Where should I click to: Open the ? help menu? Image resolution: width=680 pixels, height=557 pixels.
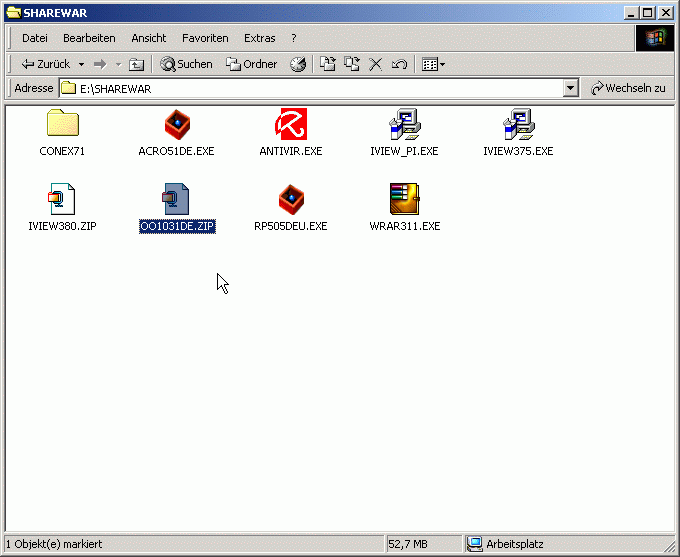294,38
